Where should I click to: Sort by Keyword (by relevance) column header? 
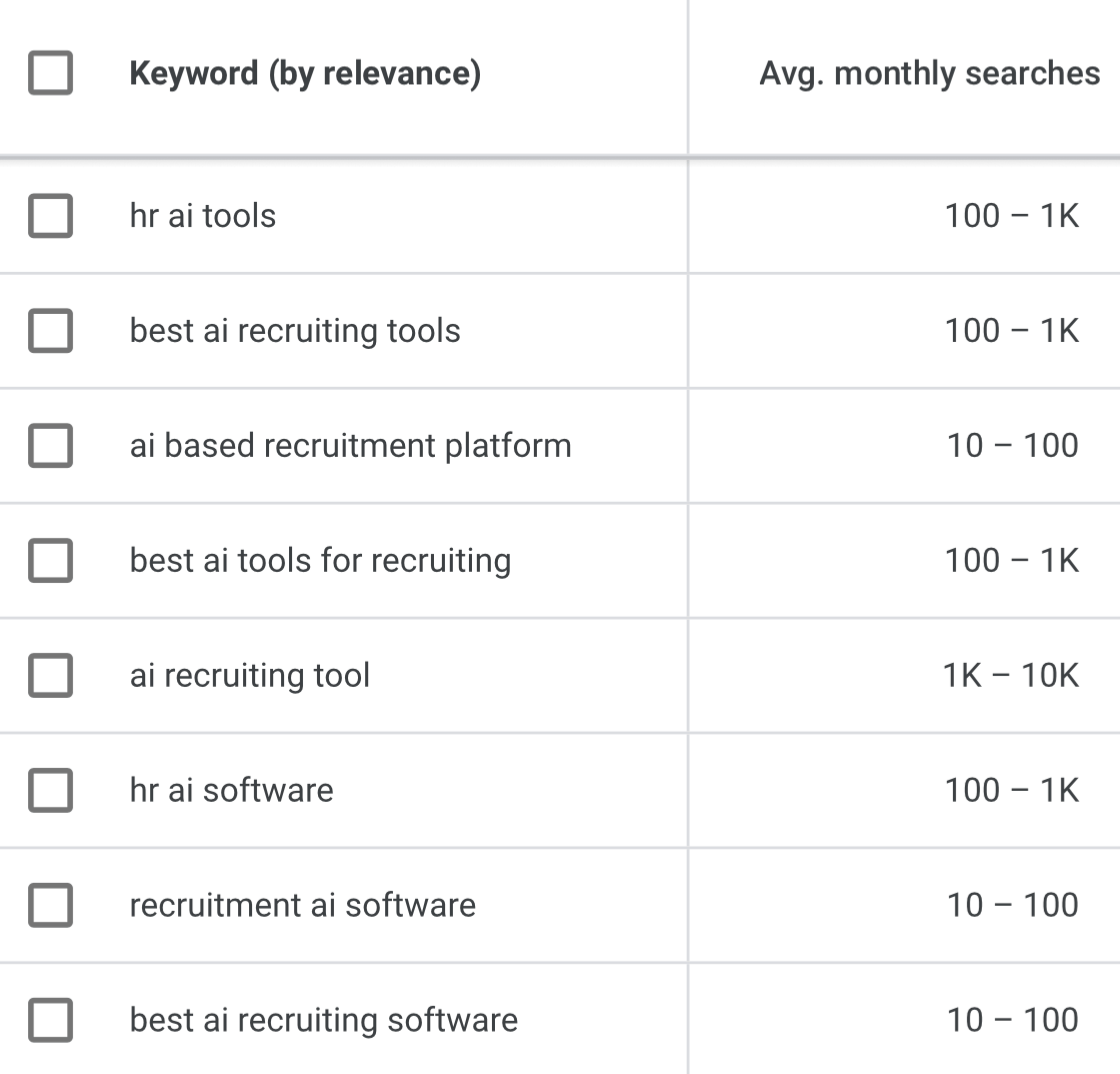point(305,74)
